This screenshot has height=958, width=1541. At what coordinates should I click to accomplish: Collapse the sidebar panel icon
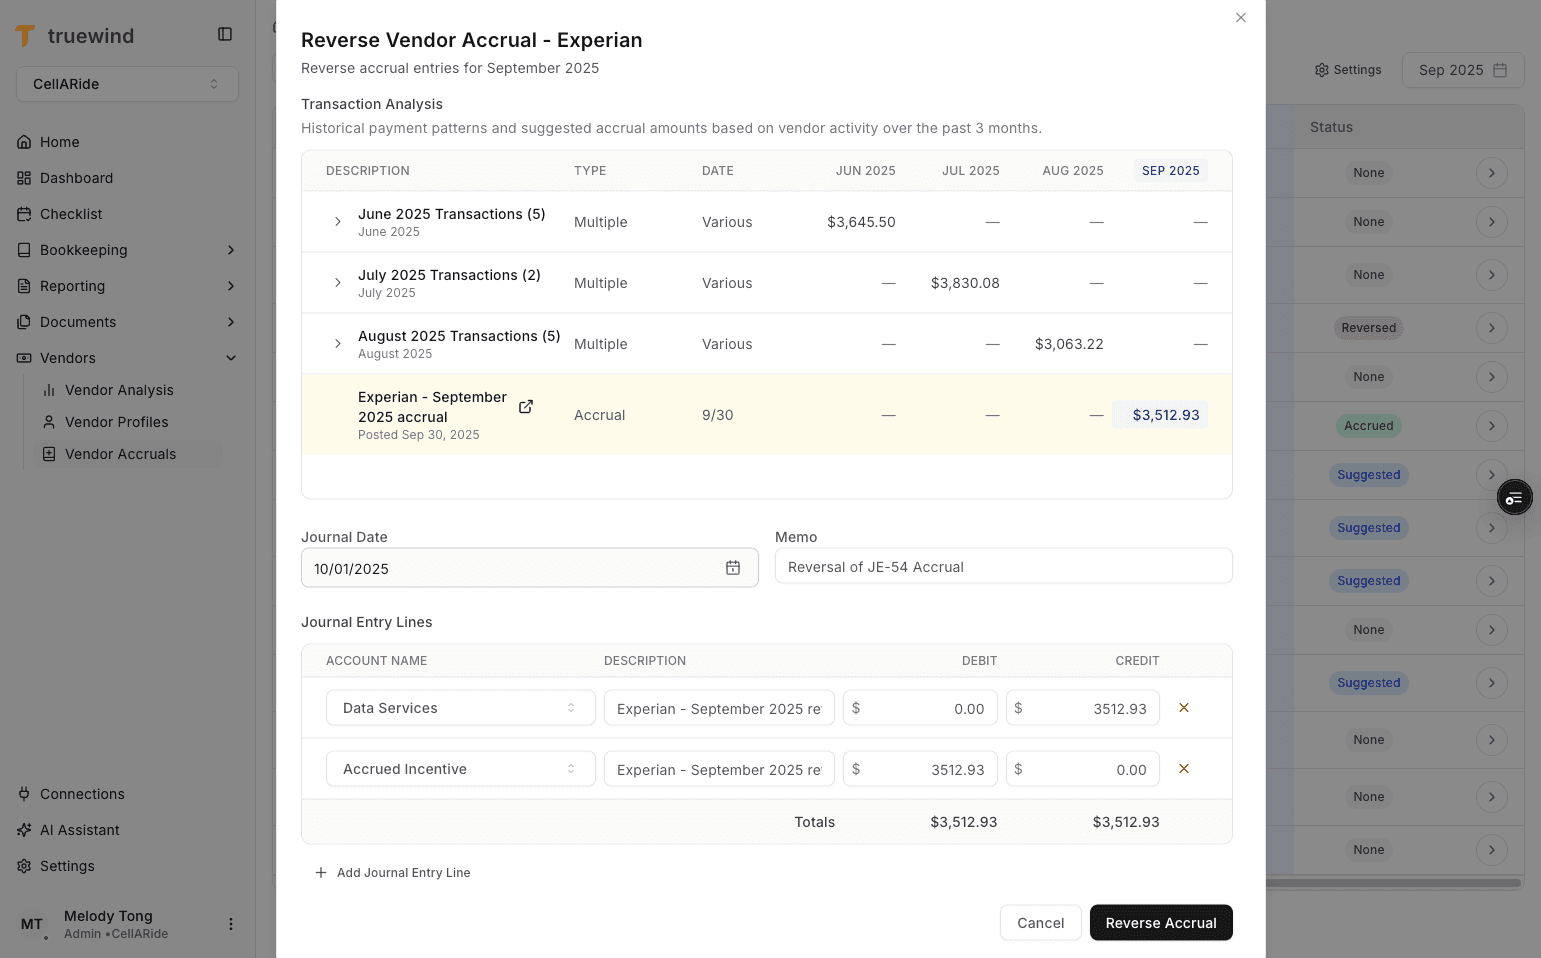[x=225, y=34]
